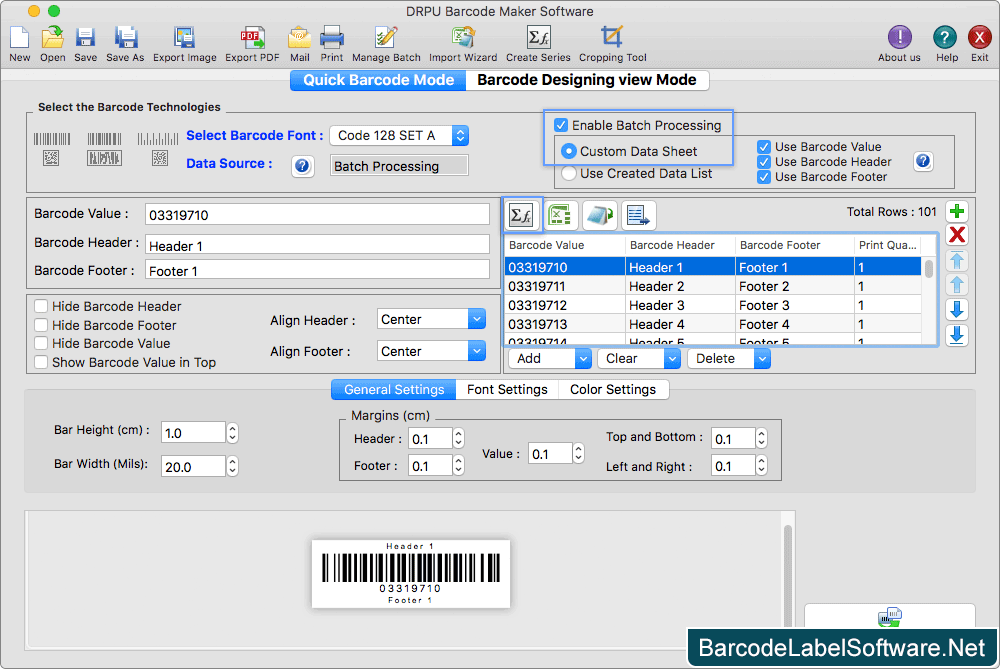Switch to Barcode Designing view Mode
1000x669 pixels.
pos(587,80)
